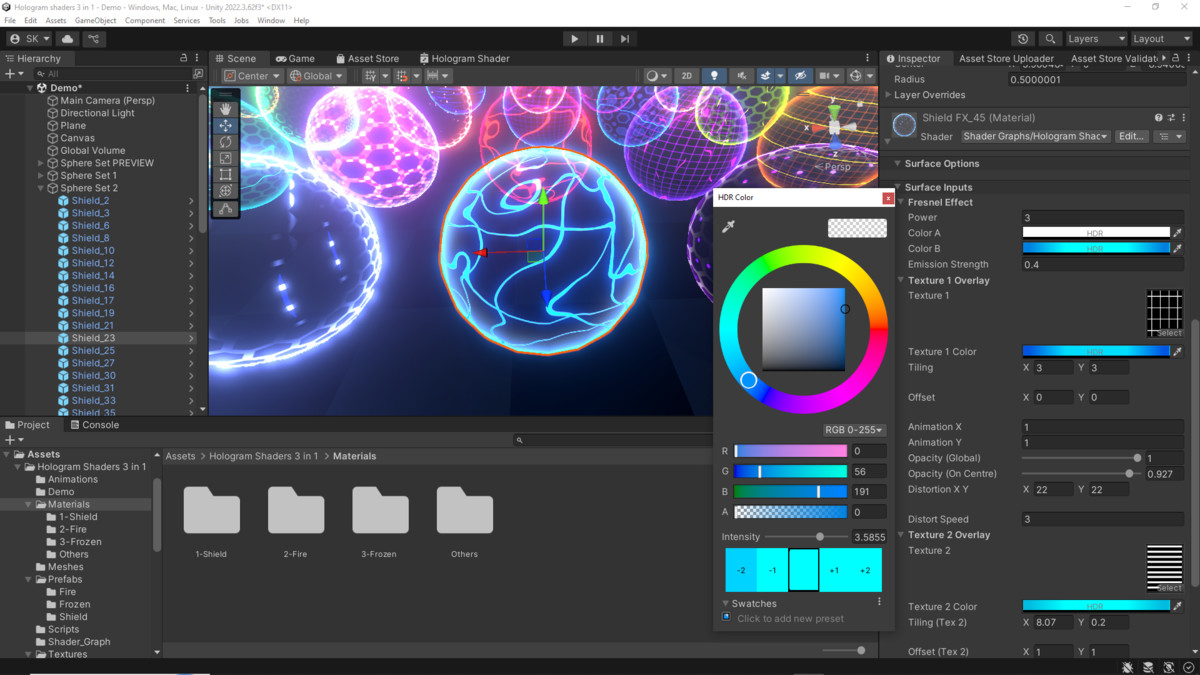The width and height of the screenshot is (1200, 675).
Task: Click the Step frame button
Action: click(x=625, y=39)
